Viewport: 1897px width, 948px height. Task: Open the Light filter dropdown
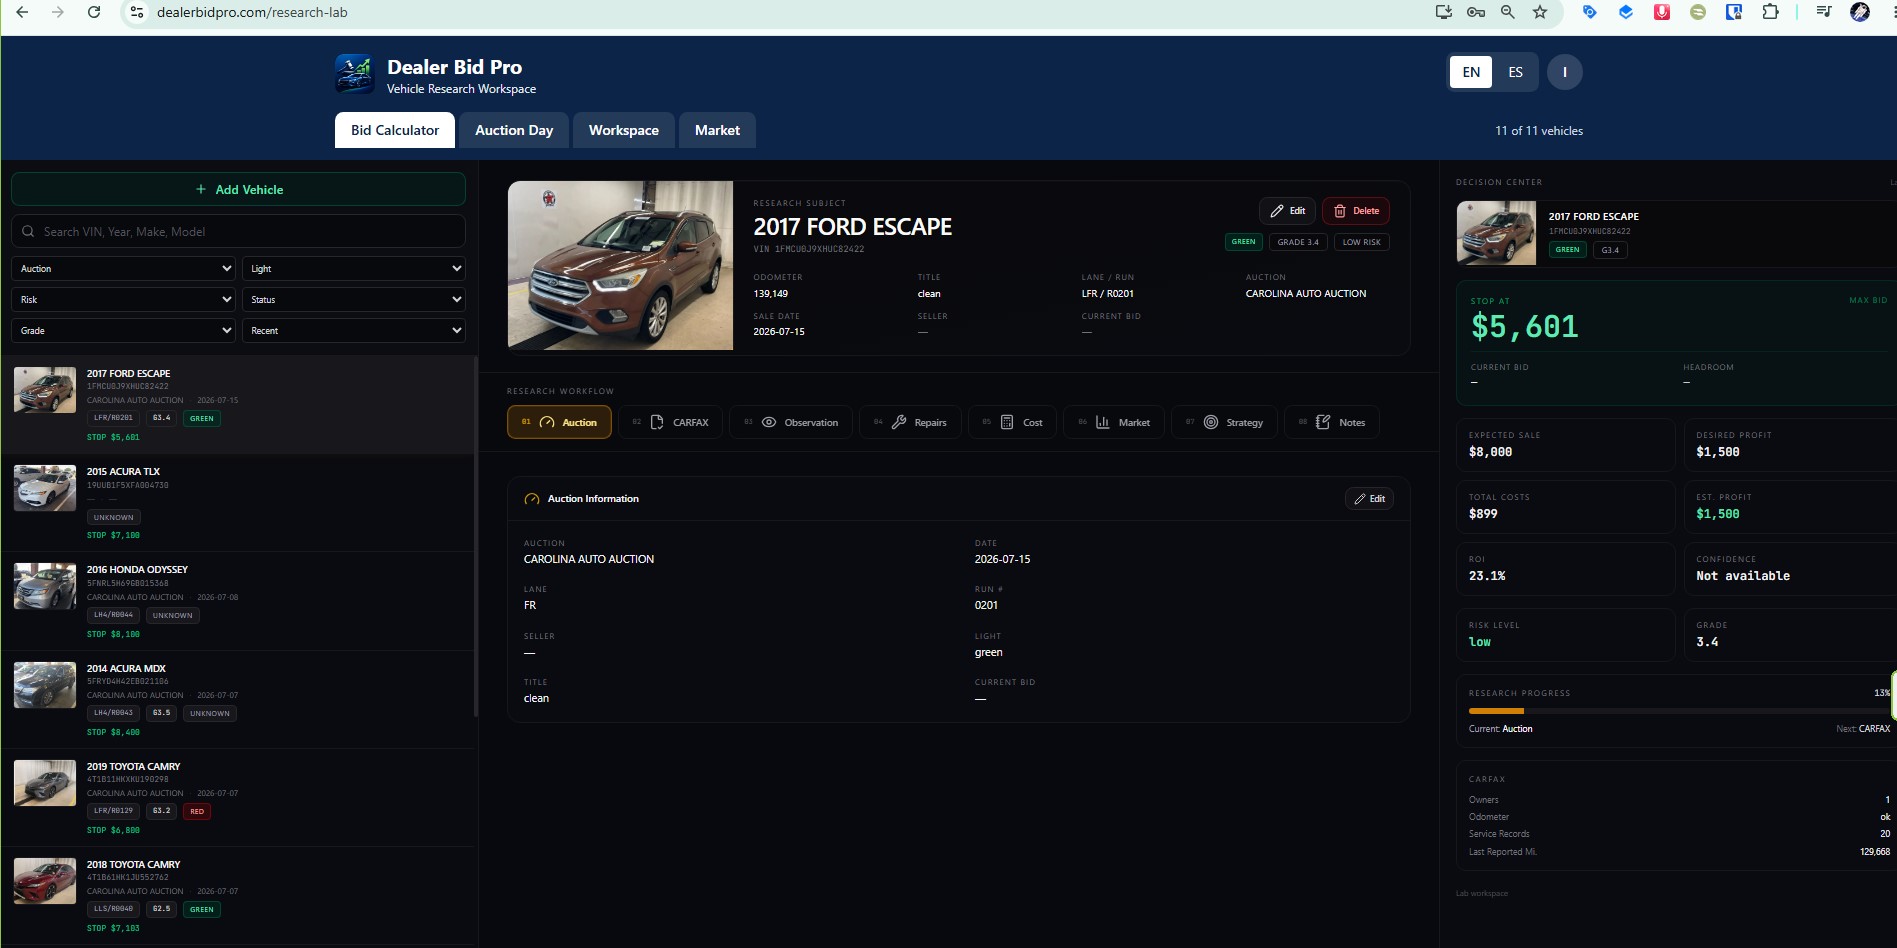(x=354, y=268)
